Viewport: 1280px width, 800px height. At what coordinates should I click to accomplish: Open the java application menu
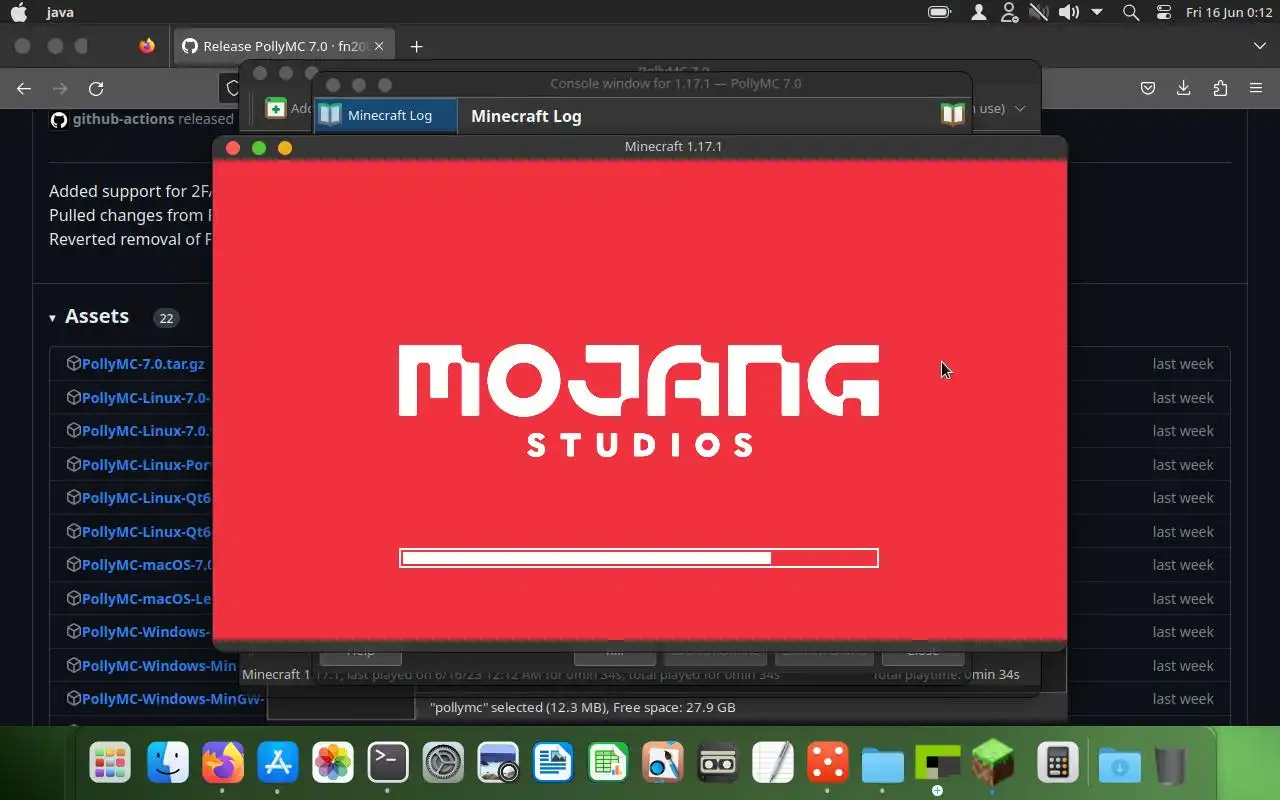[60, 13]
